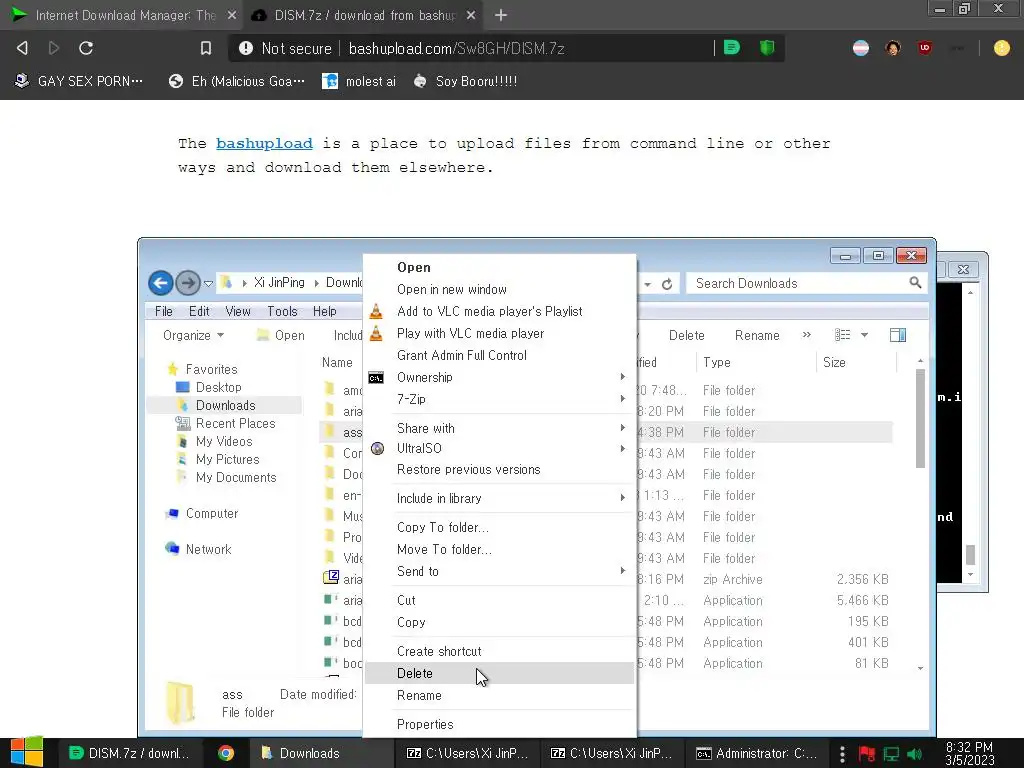This screenshot has width=1024, height=768.
Task: Click Explorer's forward arrow button
Action: pyautogui.click(x=188, y=283)
